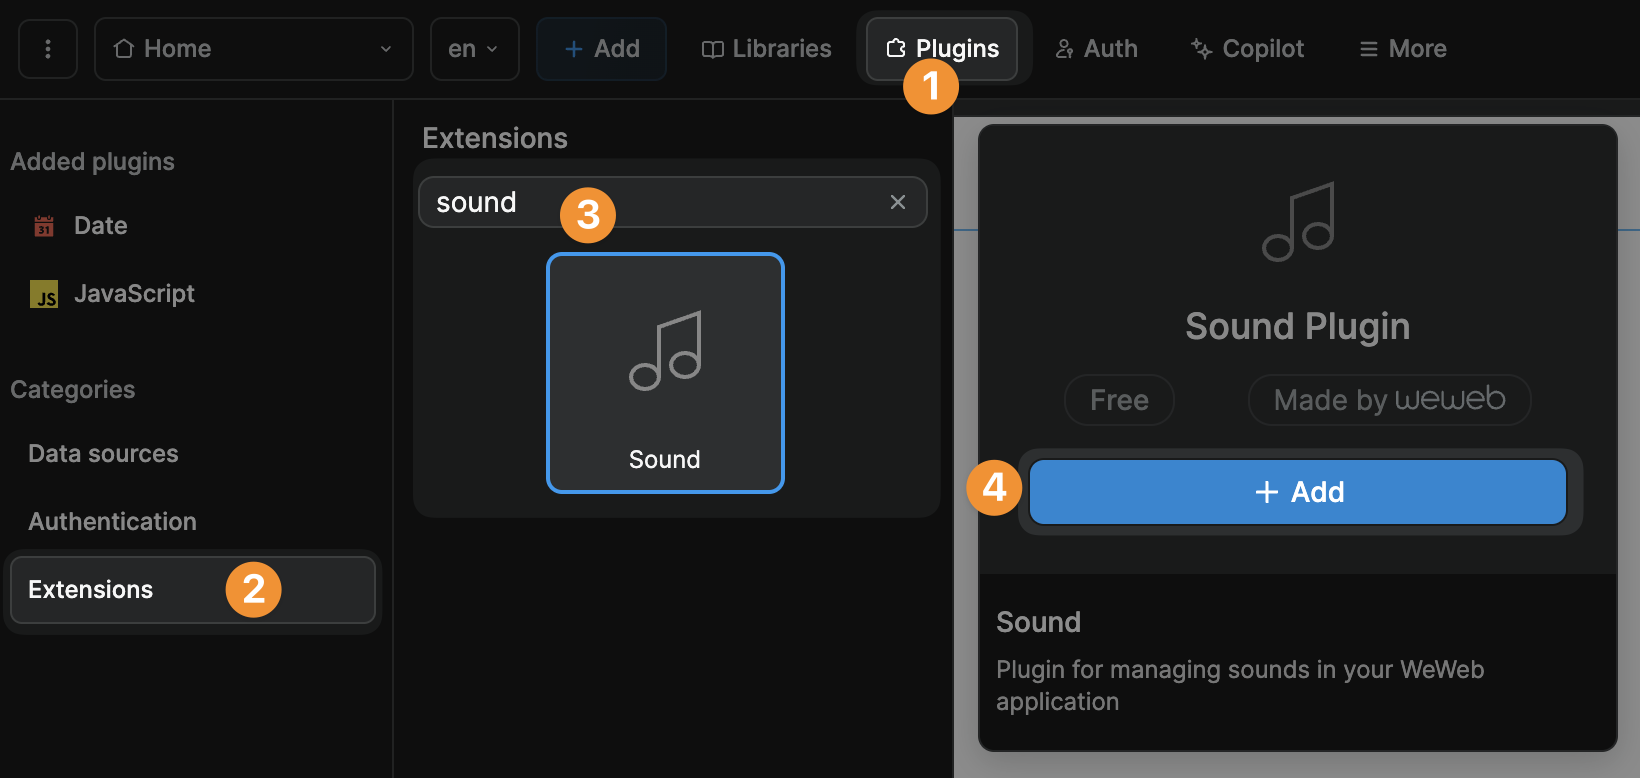1640x778 pixels.
Task: Click the plugin description text
Action: click(1240, 685)
